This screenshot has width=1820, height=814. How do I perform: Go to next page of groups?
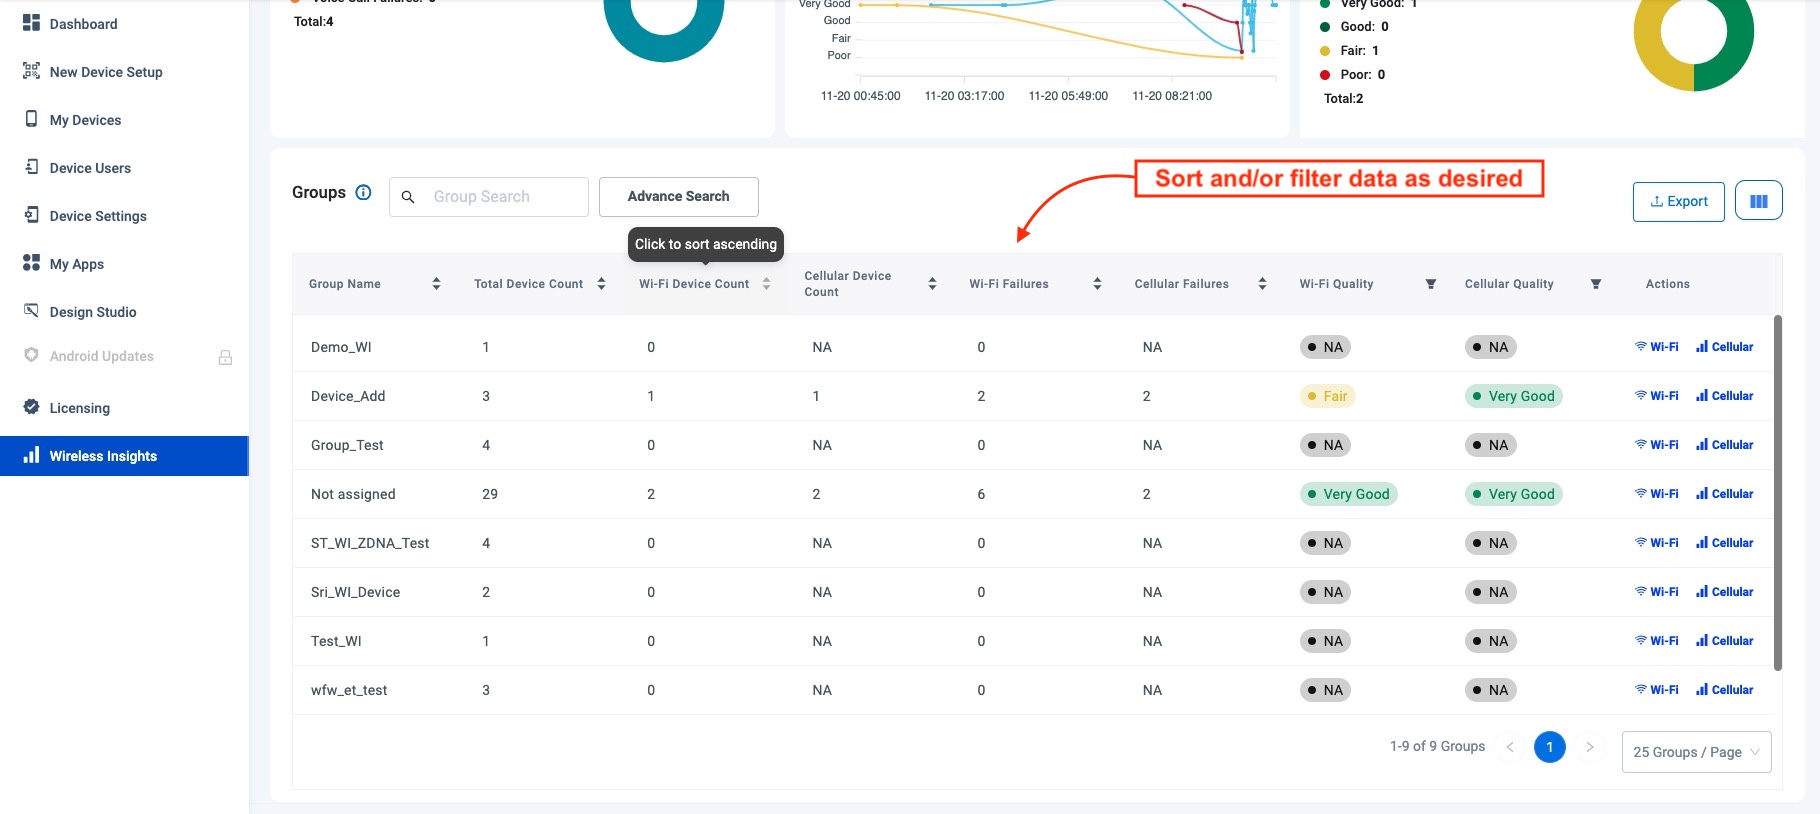pyautogui.click(x=1589, y=747)
